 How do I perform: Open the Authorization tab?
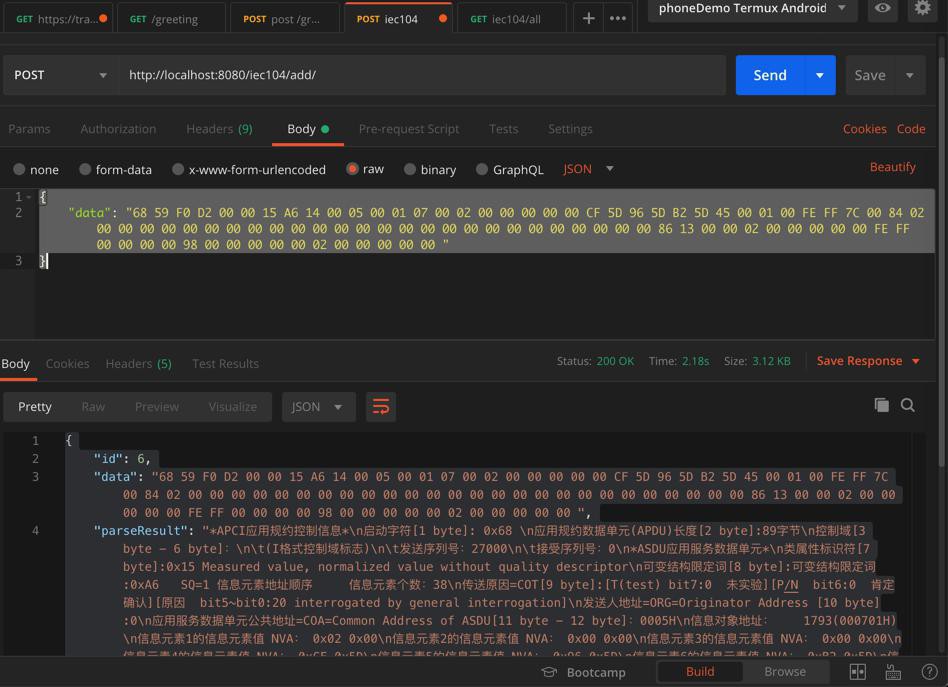(x=118, y=129)
